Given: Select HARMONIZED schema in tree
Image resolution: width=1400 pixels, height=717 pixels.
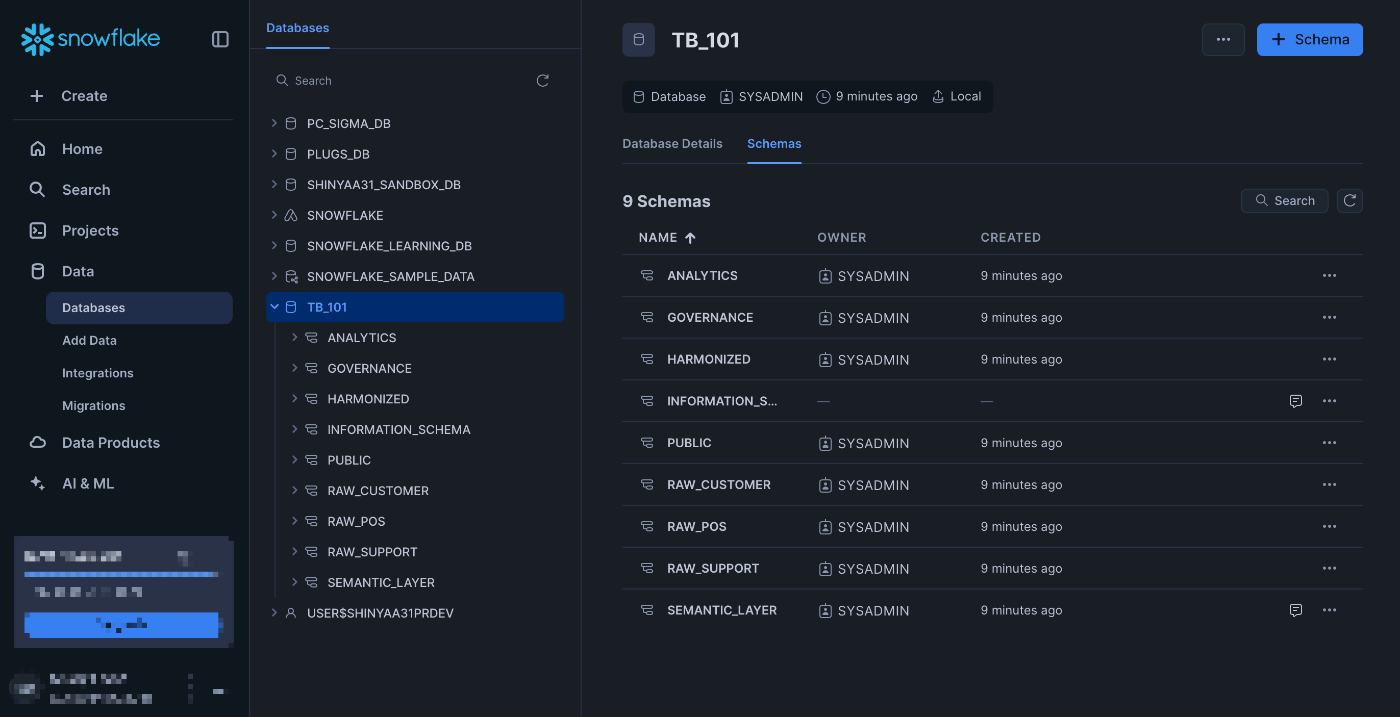Looking at the screenshot, I should tap(368, 399).
